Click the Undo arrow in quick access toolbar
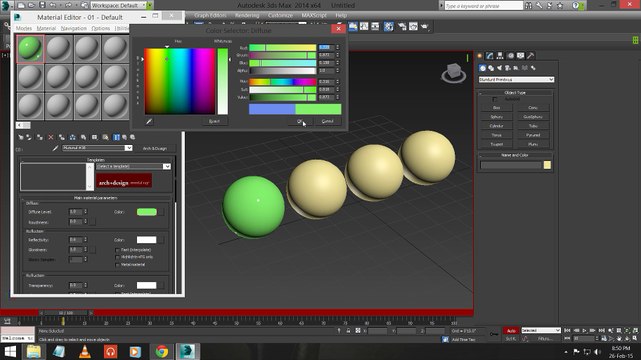 53,5
